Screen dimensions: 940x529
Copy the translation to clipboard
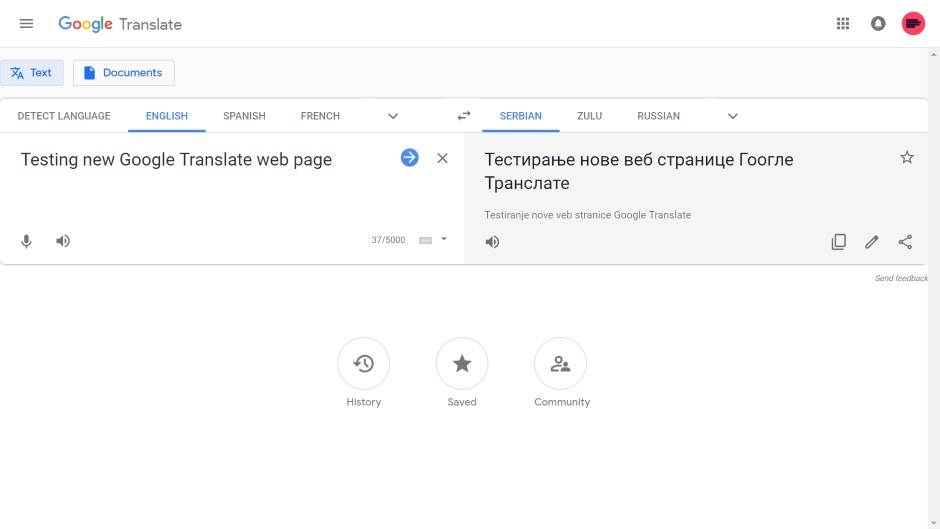[x=839, y=242]
